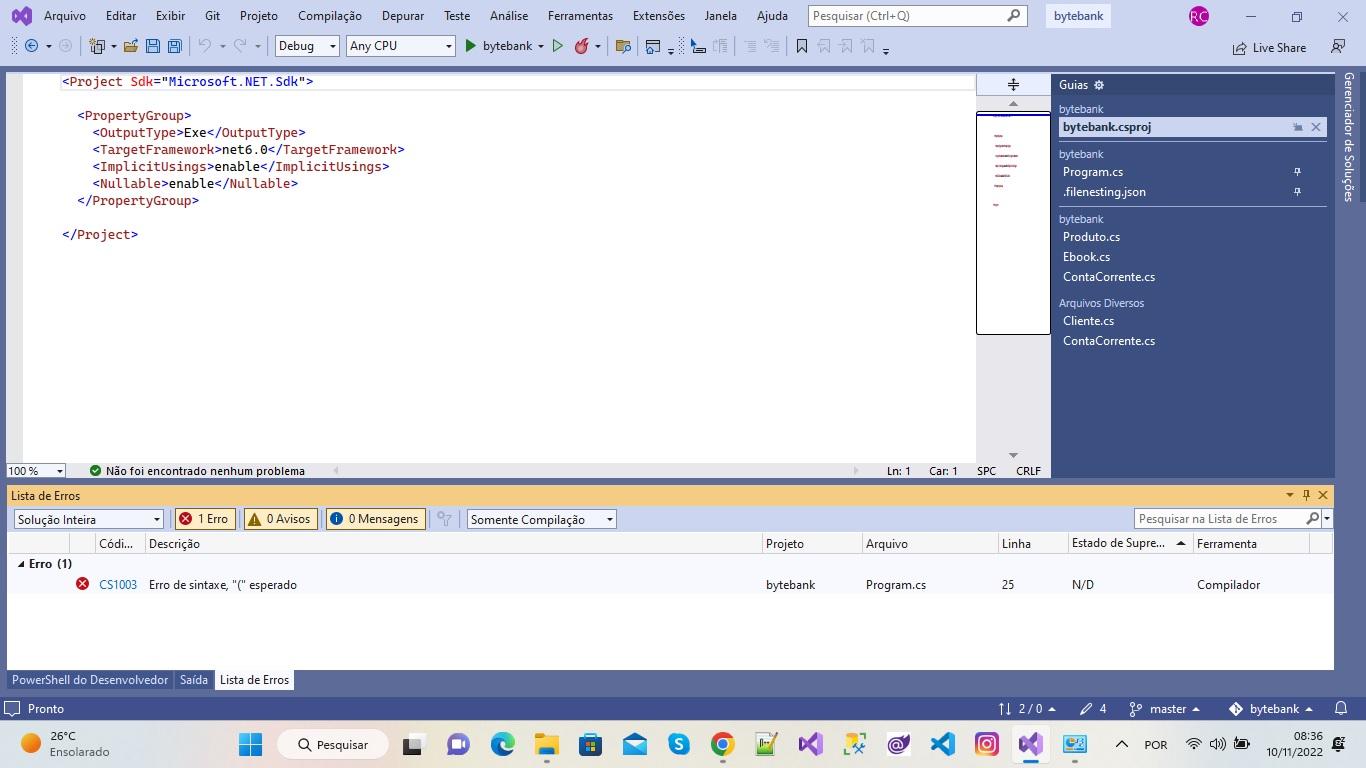Click the window layout toolbar icon
The image size is (1366, 768).
coord(653,46)
